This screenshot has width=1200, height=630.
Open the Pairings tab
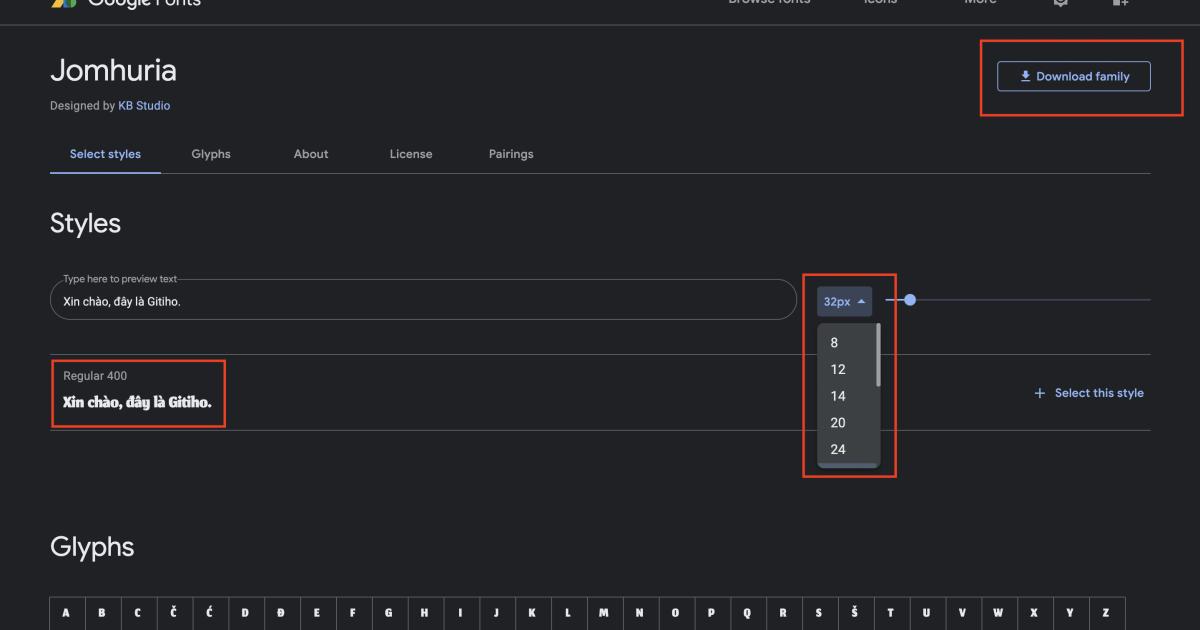(x=511, y=154)
